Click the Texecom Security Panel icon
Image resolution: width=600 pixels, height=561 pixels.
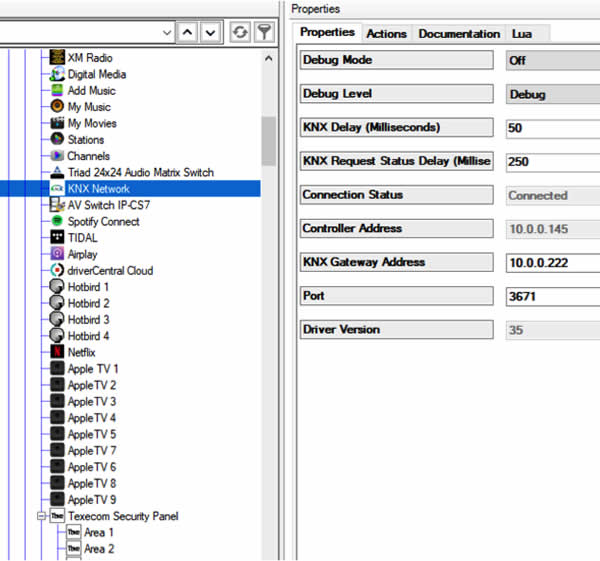point(57,515)
